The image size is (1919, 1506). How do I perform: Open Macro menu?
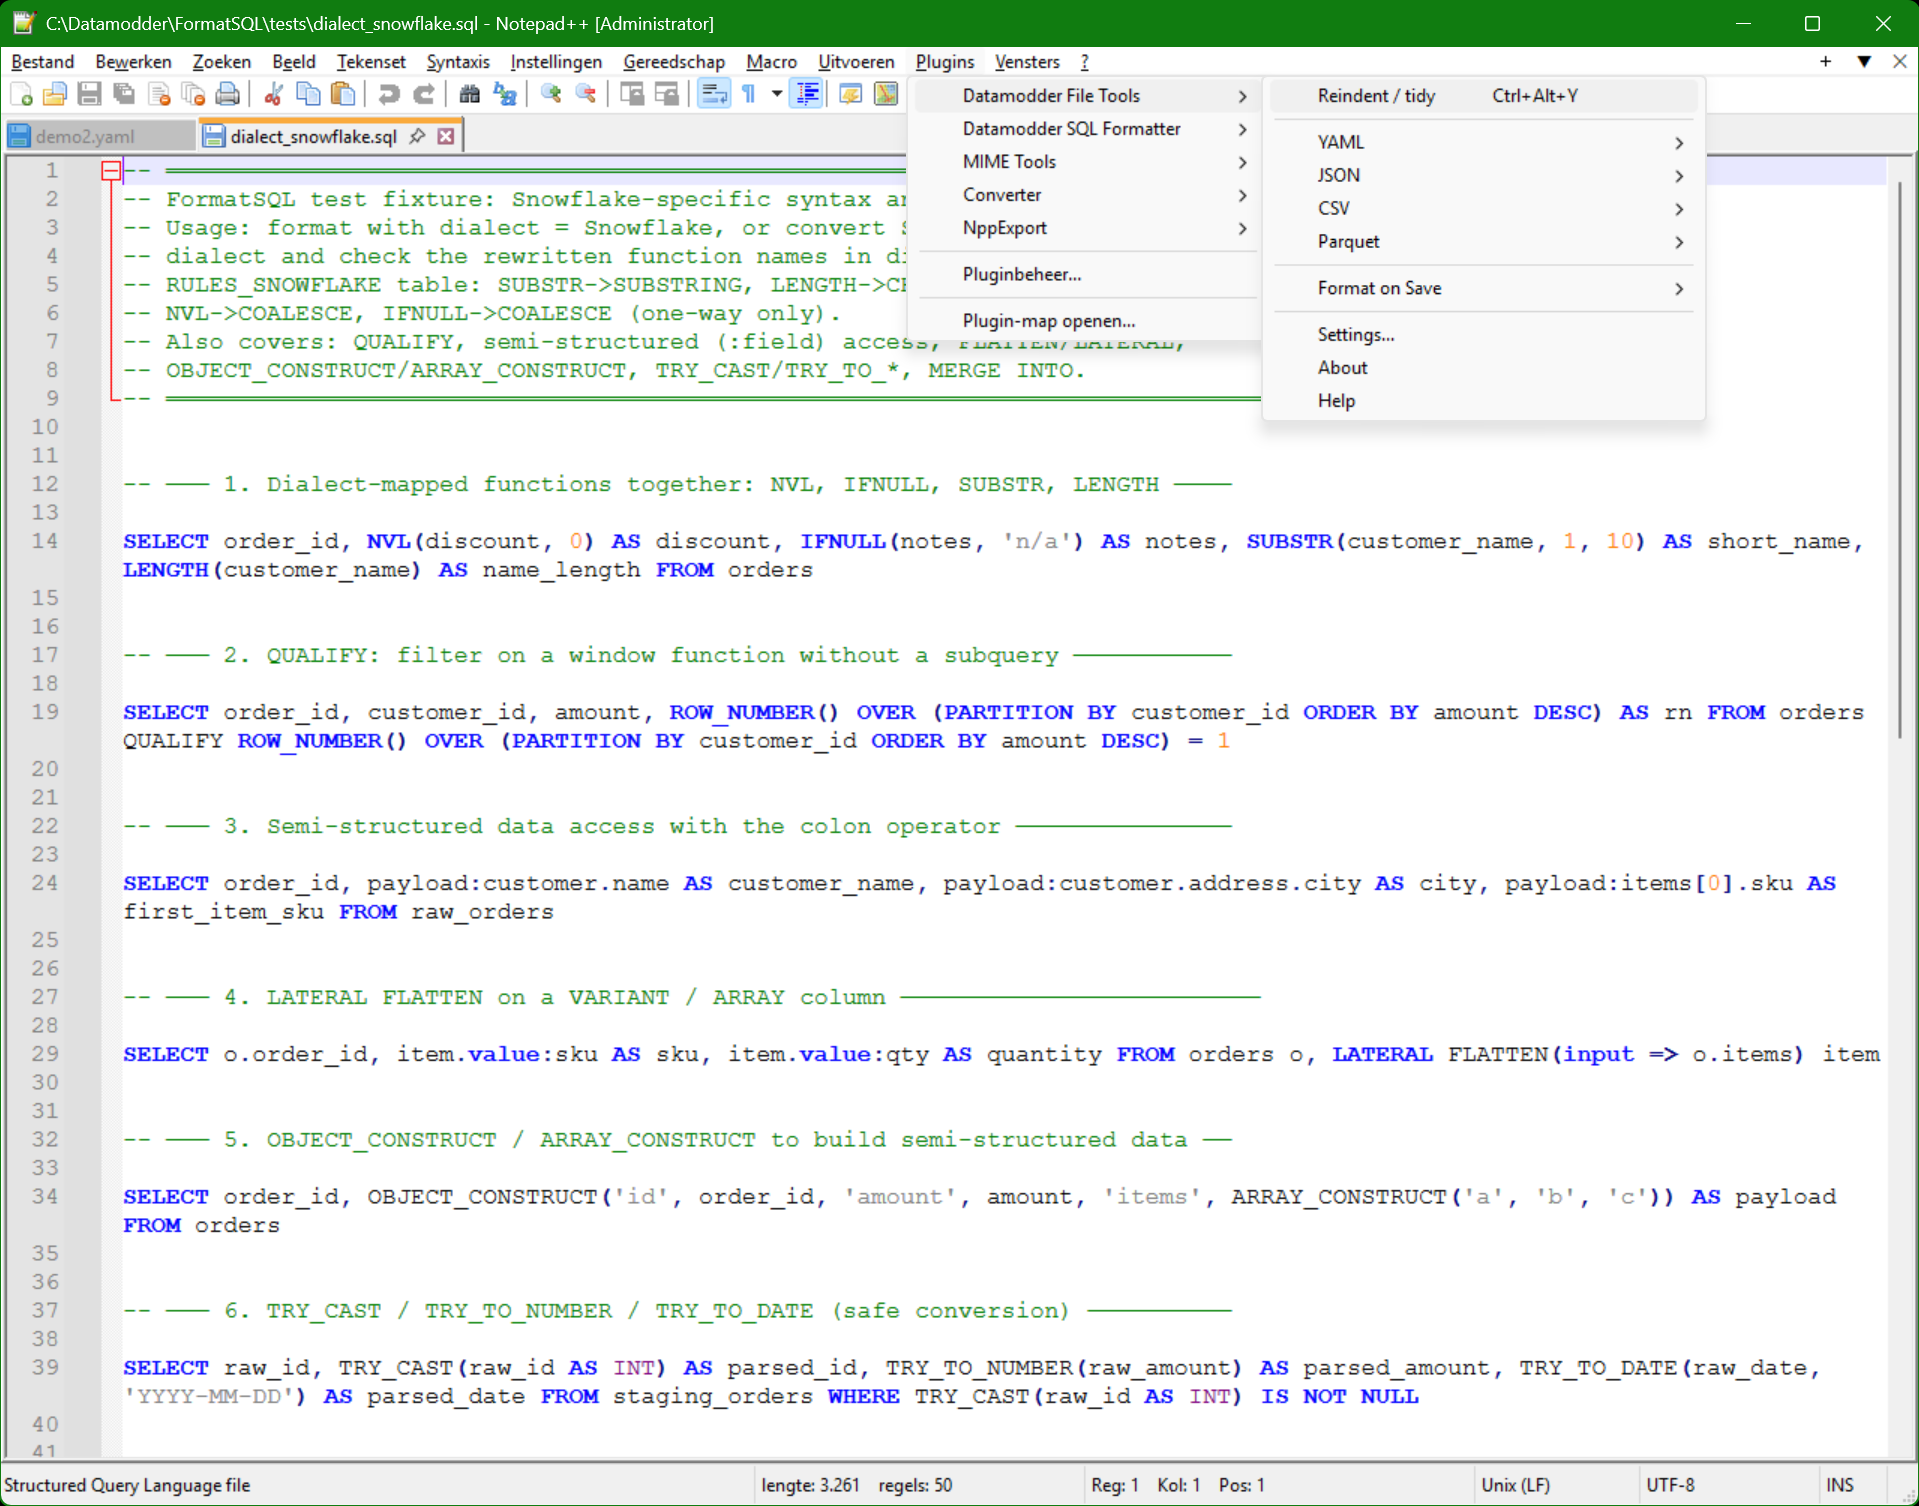coord(771,62)
